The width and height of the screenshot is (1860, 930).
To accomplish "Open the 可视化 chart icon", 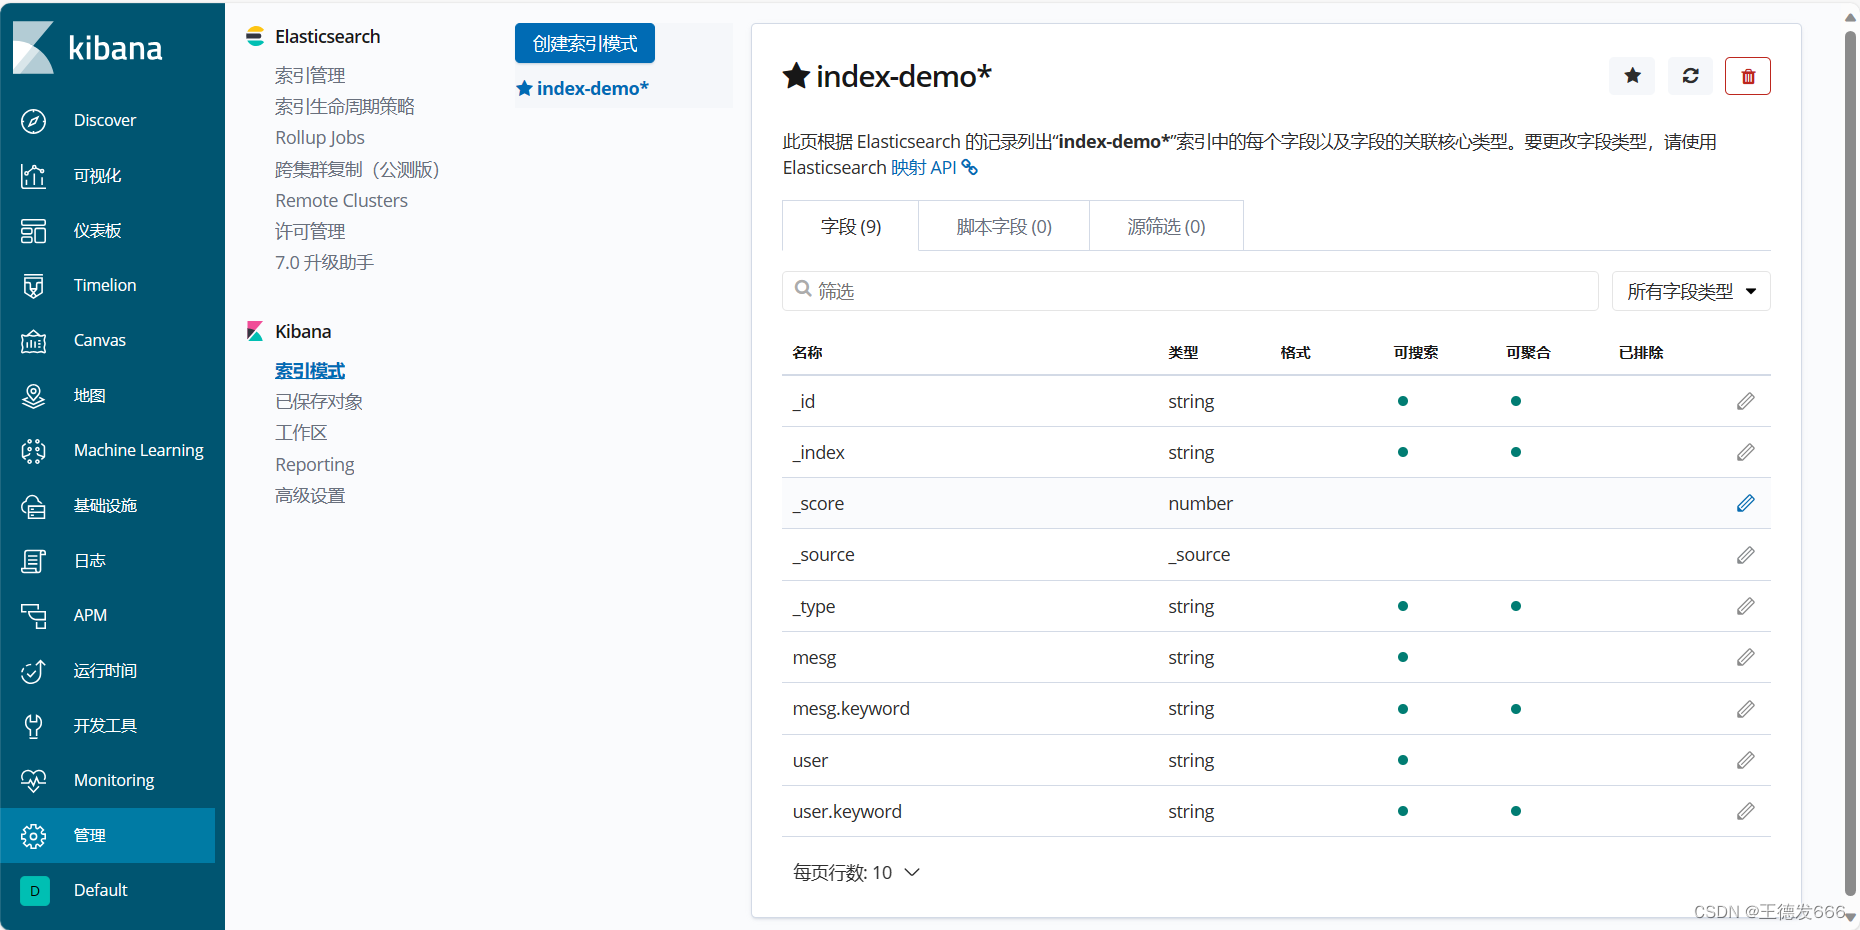I will pyautogui.click(x=33, y=176).
